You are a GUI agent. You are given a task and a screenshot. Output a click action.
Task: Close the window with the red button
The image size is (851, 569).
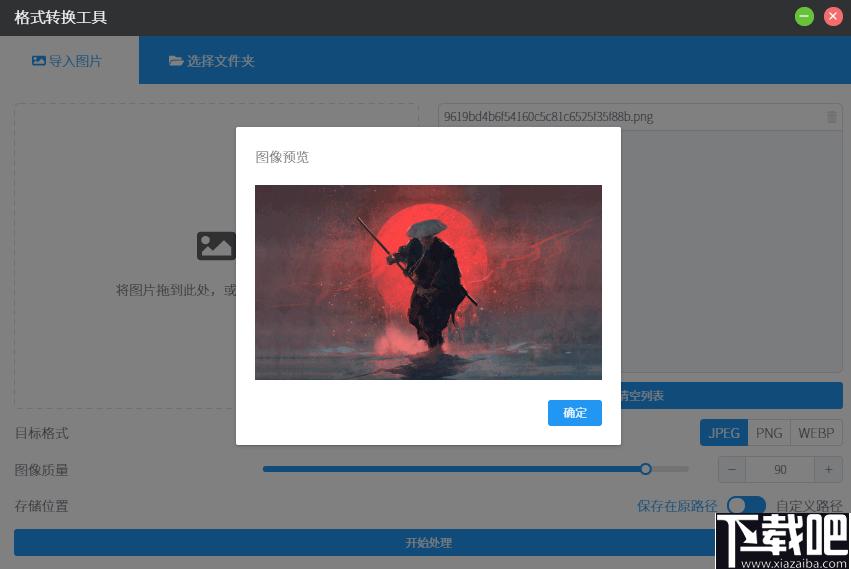pos(833,17)
